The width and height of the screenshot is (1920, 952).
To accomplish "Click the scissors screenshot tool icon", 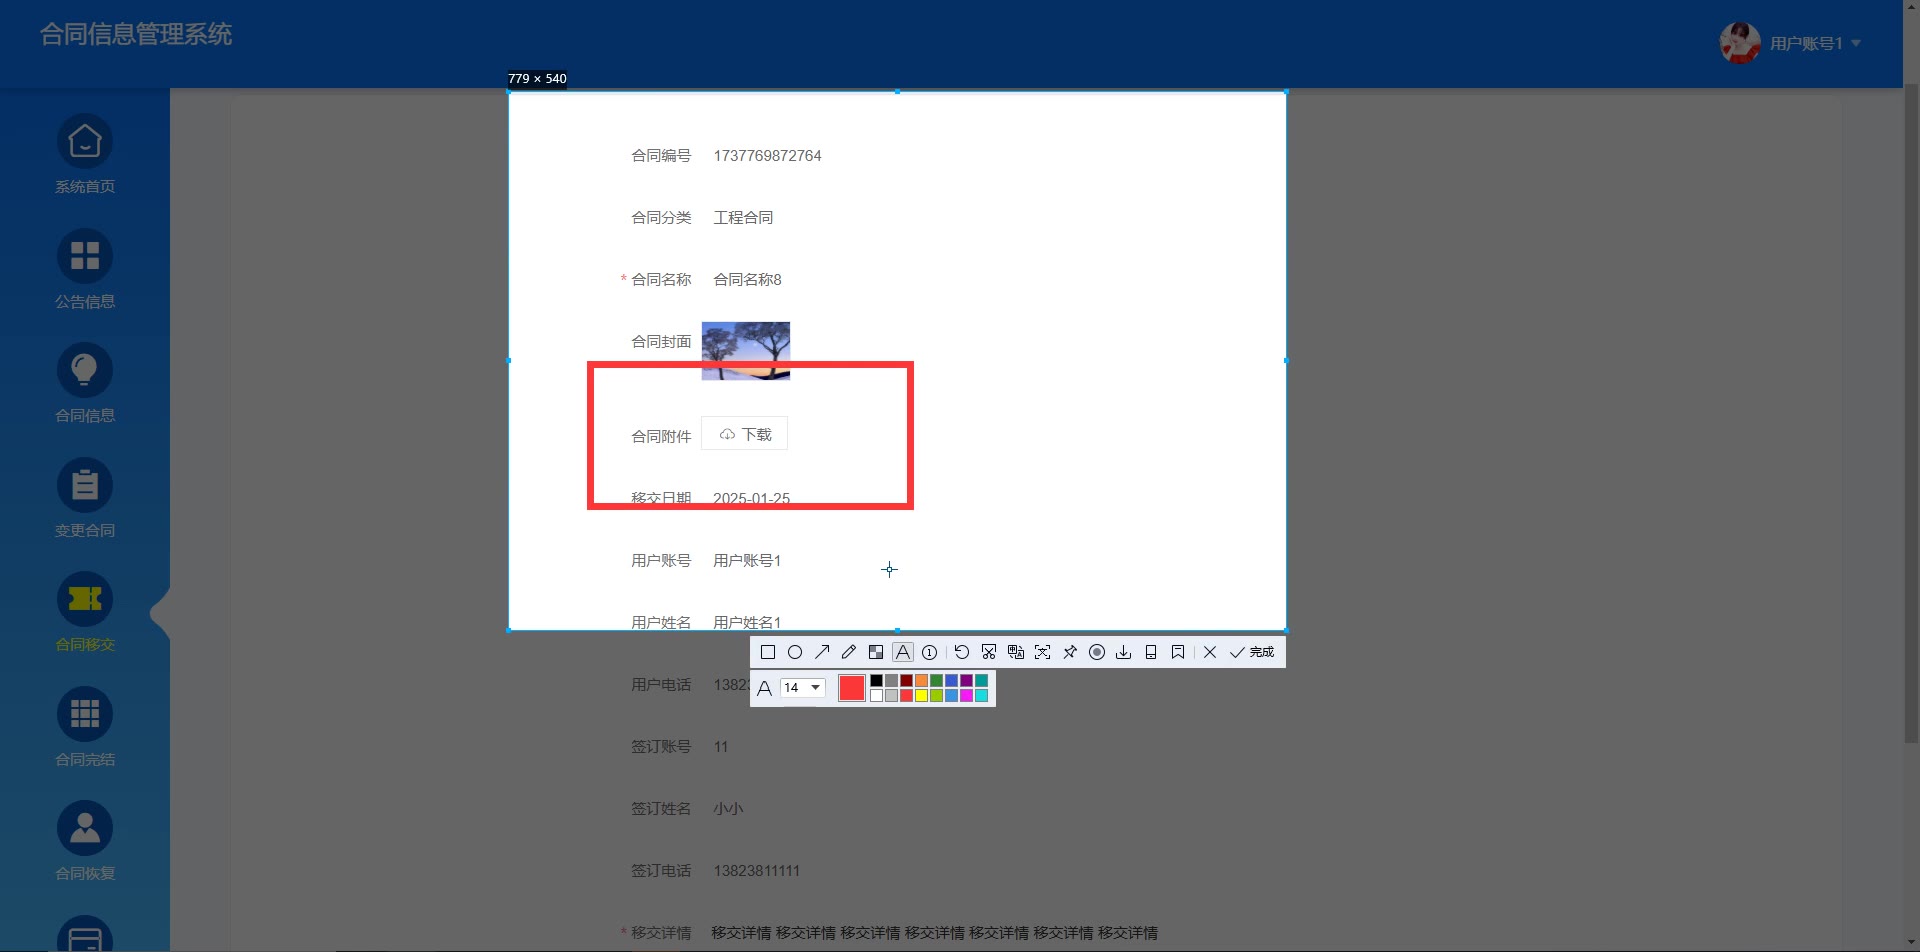I will [989, 652].
